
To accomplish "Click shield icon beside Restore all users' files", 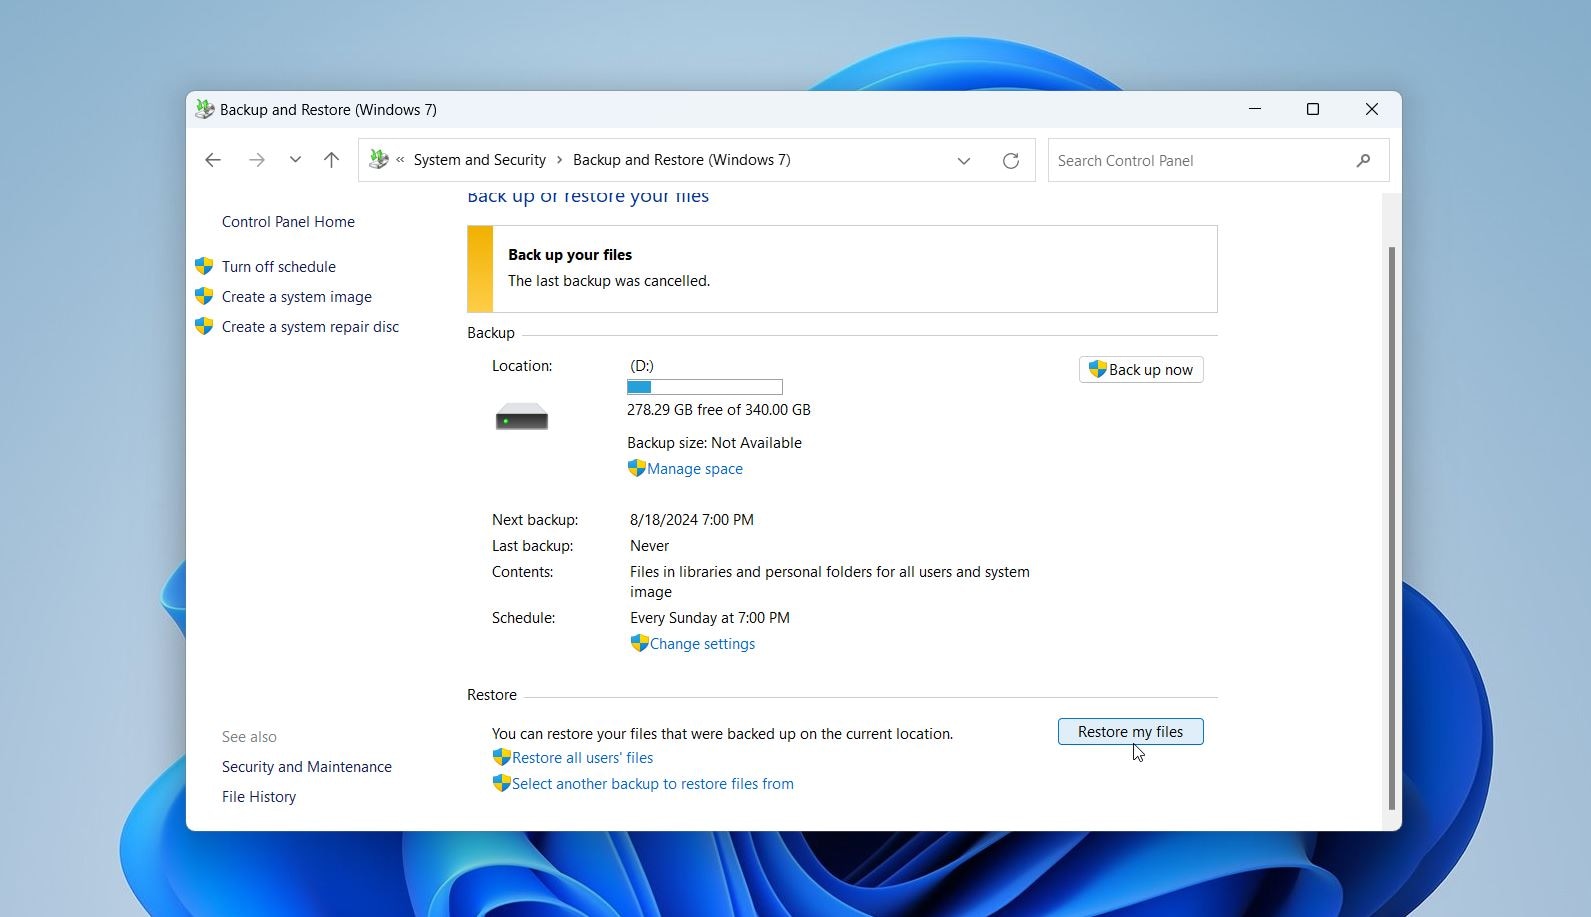I will tap(501, 757).
